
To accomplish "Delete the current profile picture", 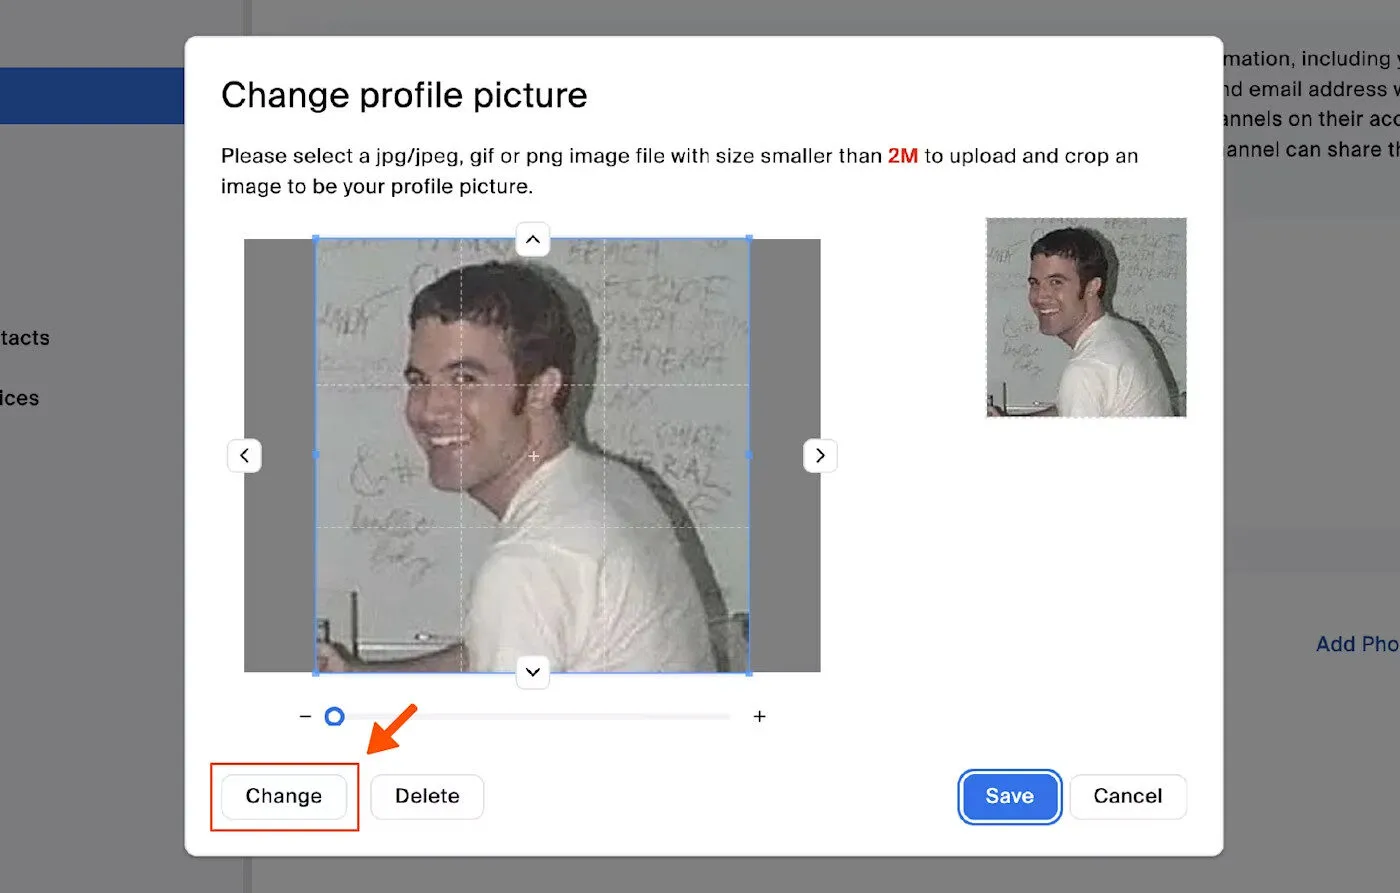I will click(x=427, y=796).
